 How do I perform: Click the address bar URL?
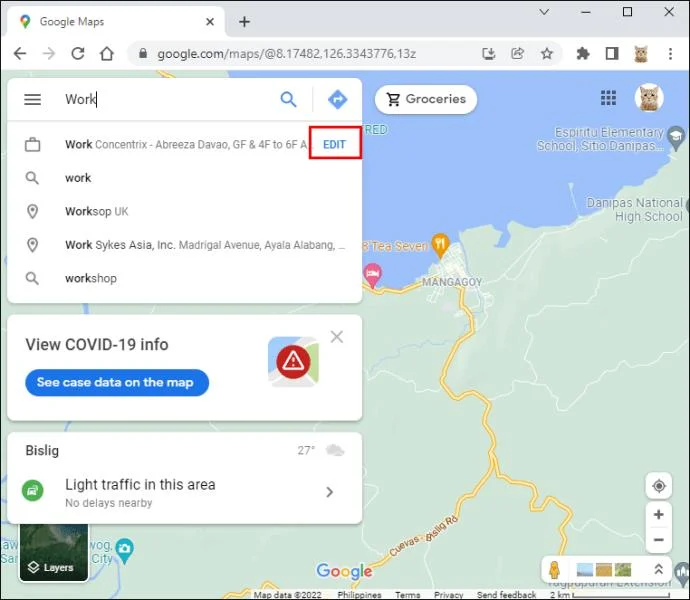[x=286, y=54]
